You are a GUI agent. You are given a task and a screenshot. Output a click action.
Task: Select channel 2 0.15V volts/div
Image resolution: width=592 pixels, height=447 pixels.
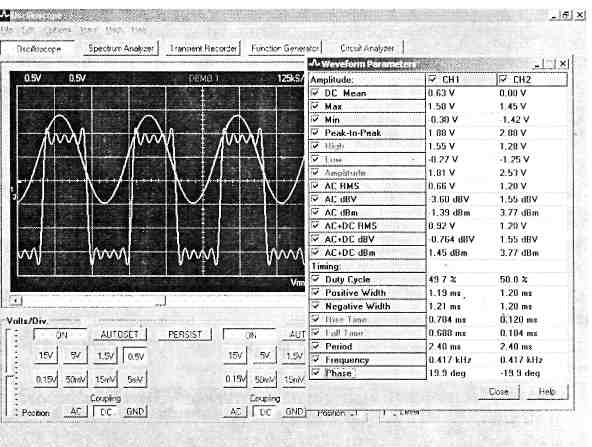click(x=235, y=379)
